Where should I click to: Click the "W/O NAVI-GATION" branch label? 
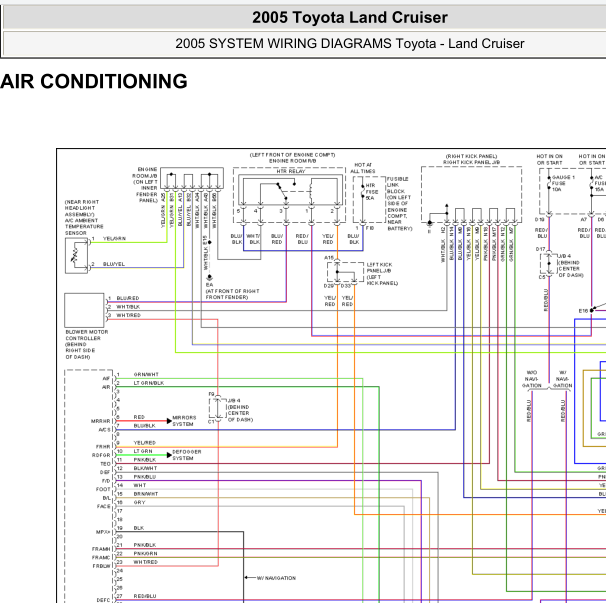click(x=532, y=379)
